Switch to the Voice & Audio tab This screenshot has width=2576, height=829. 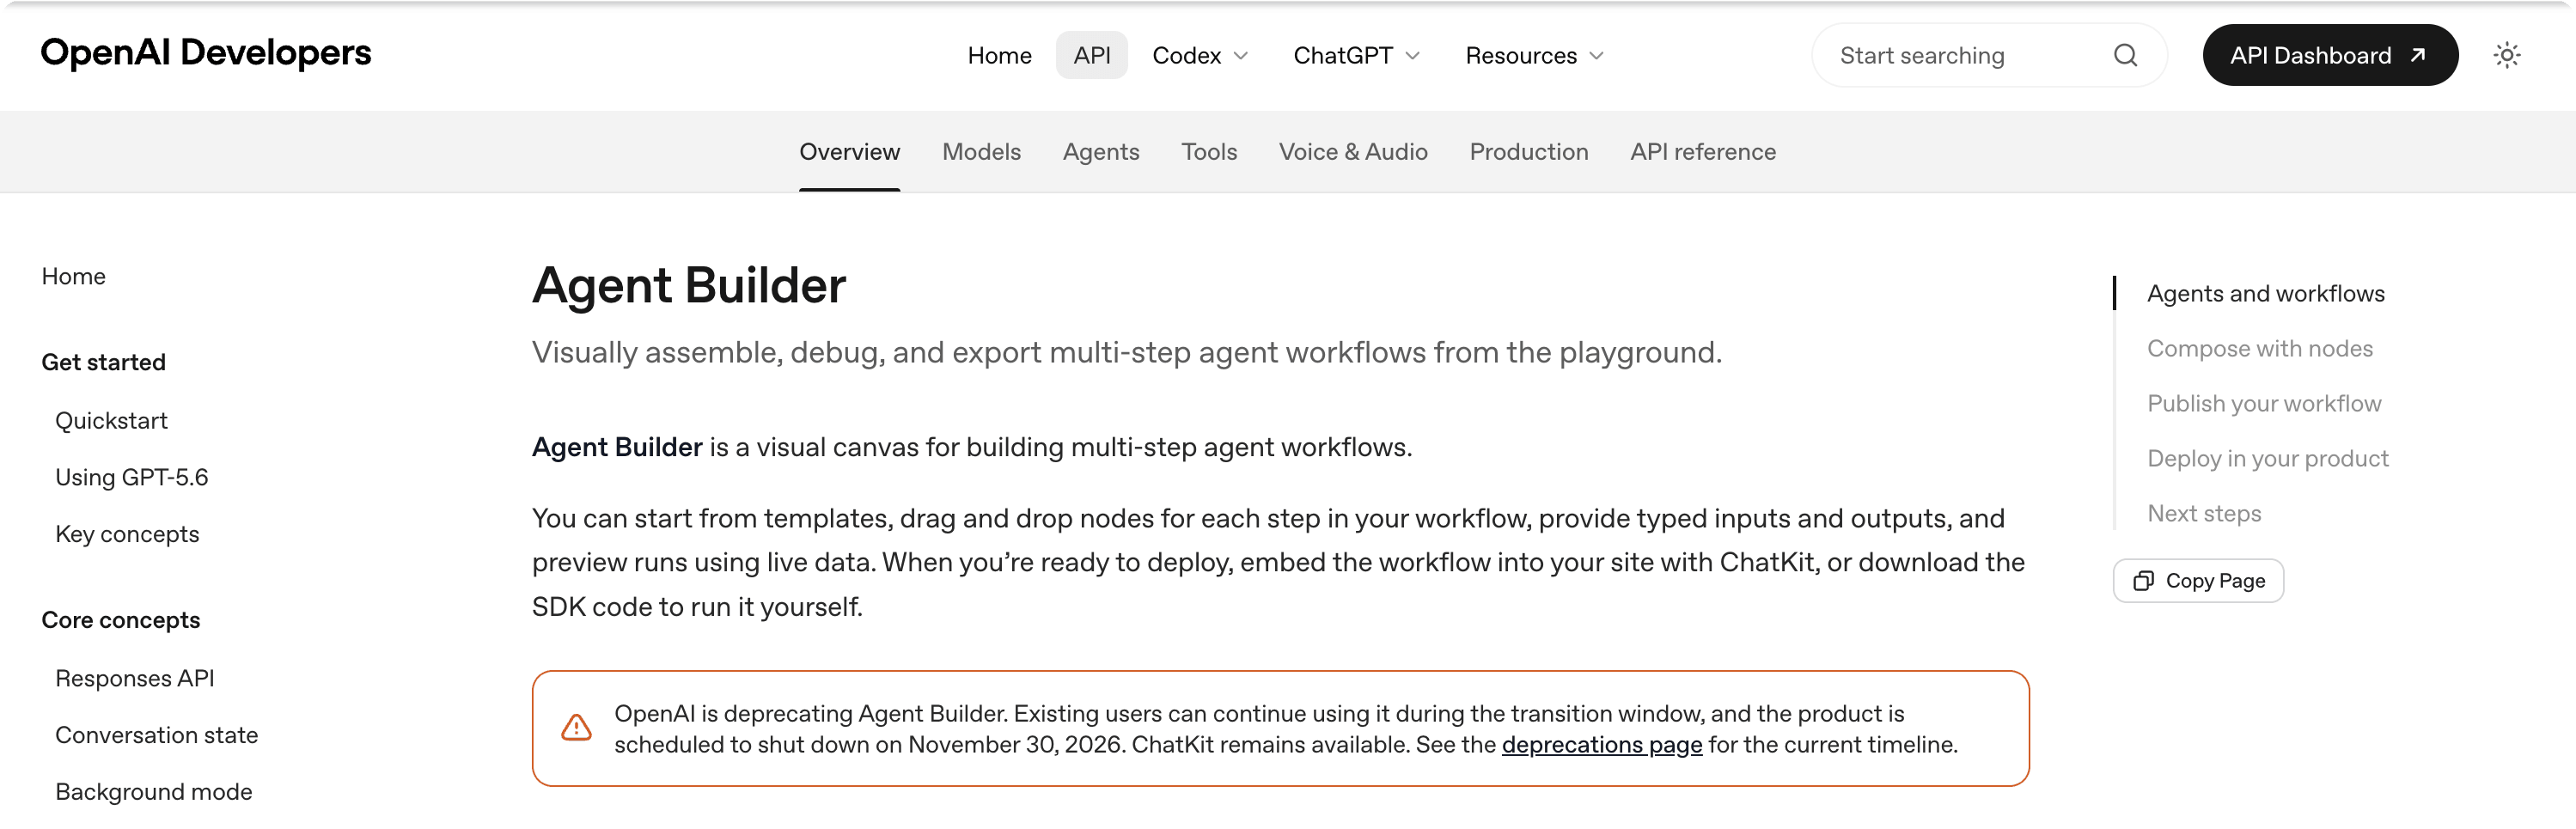coord(1352,152)
